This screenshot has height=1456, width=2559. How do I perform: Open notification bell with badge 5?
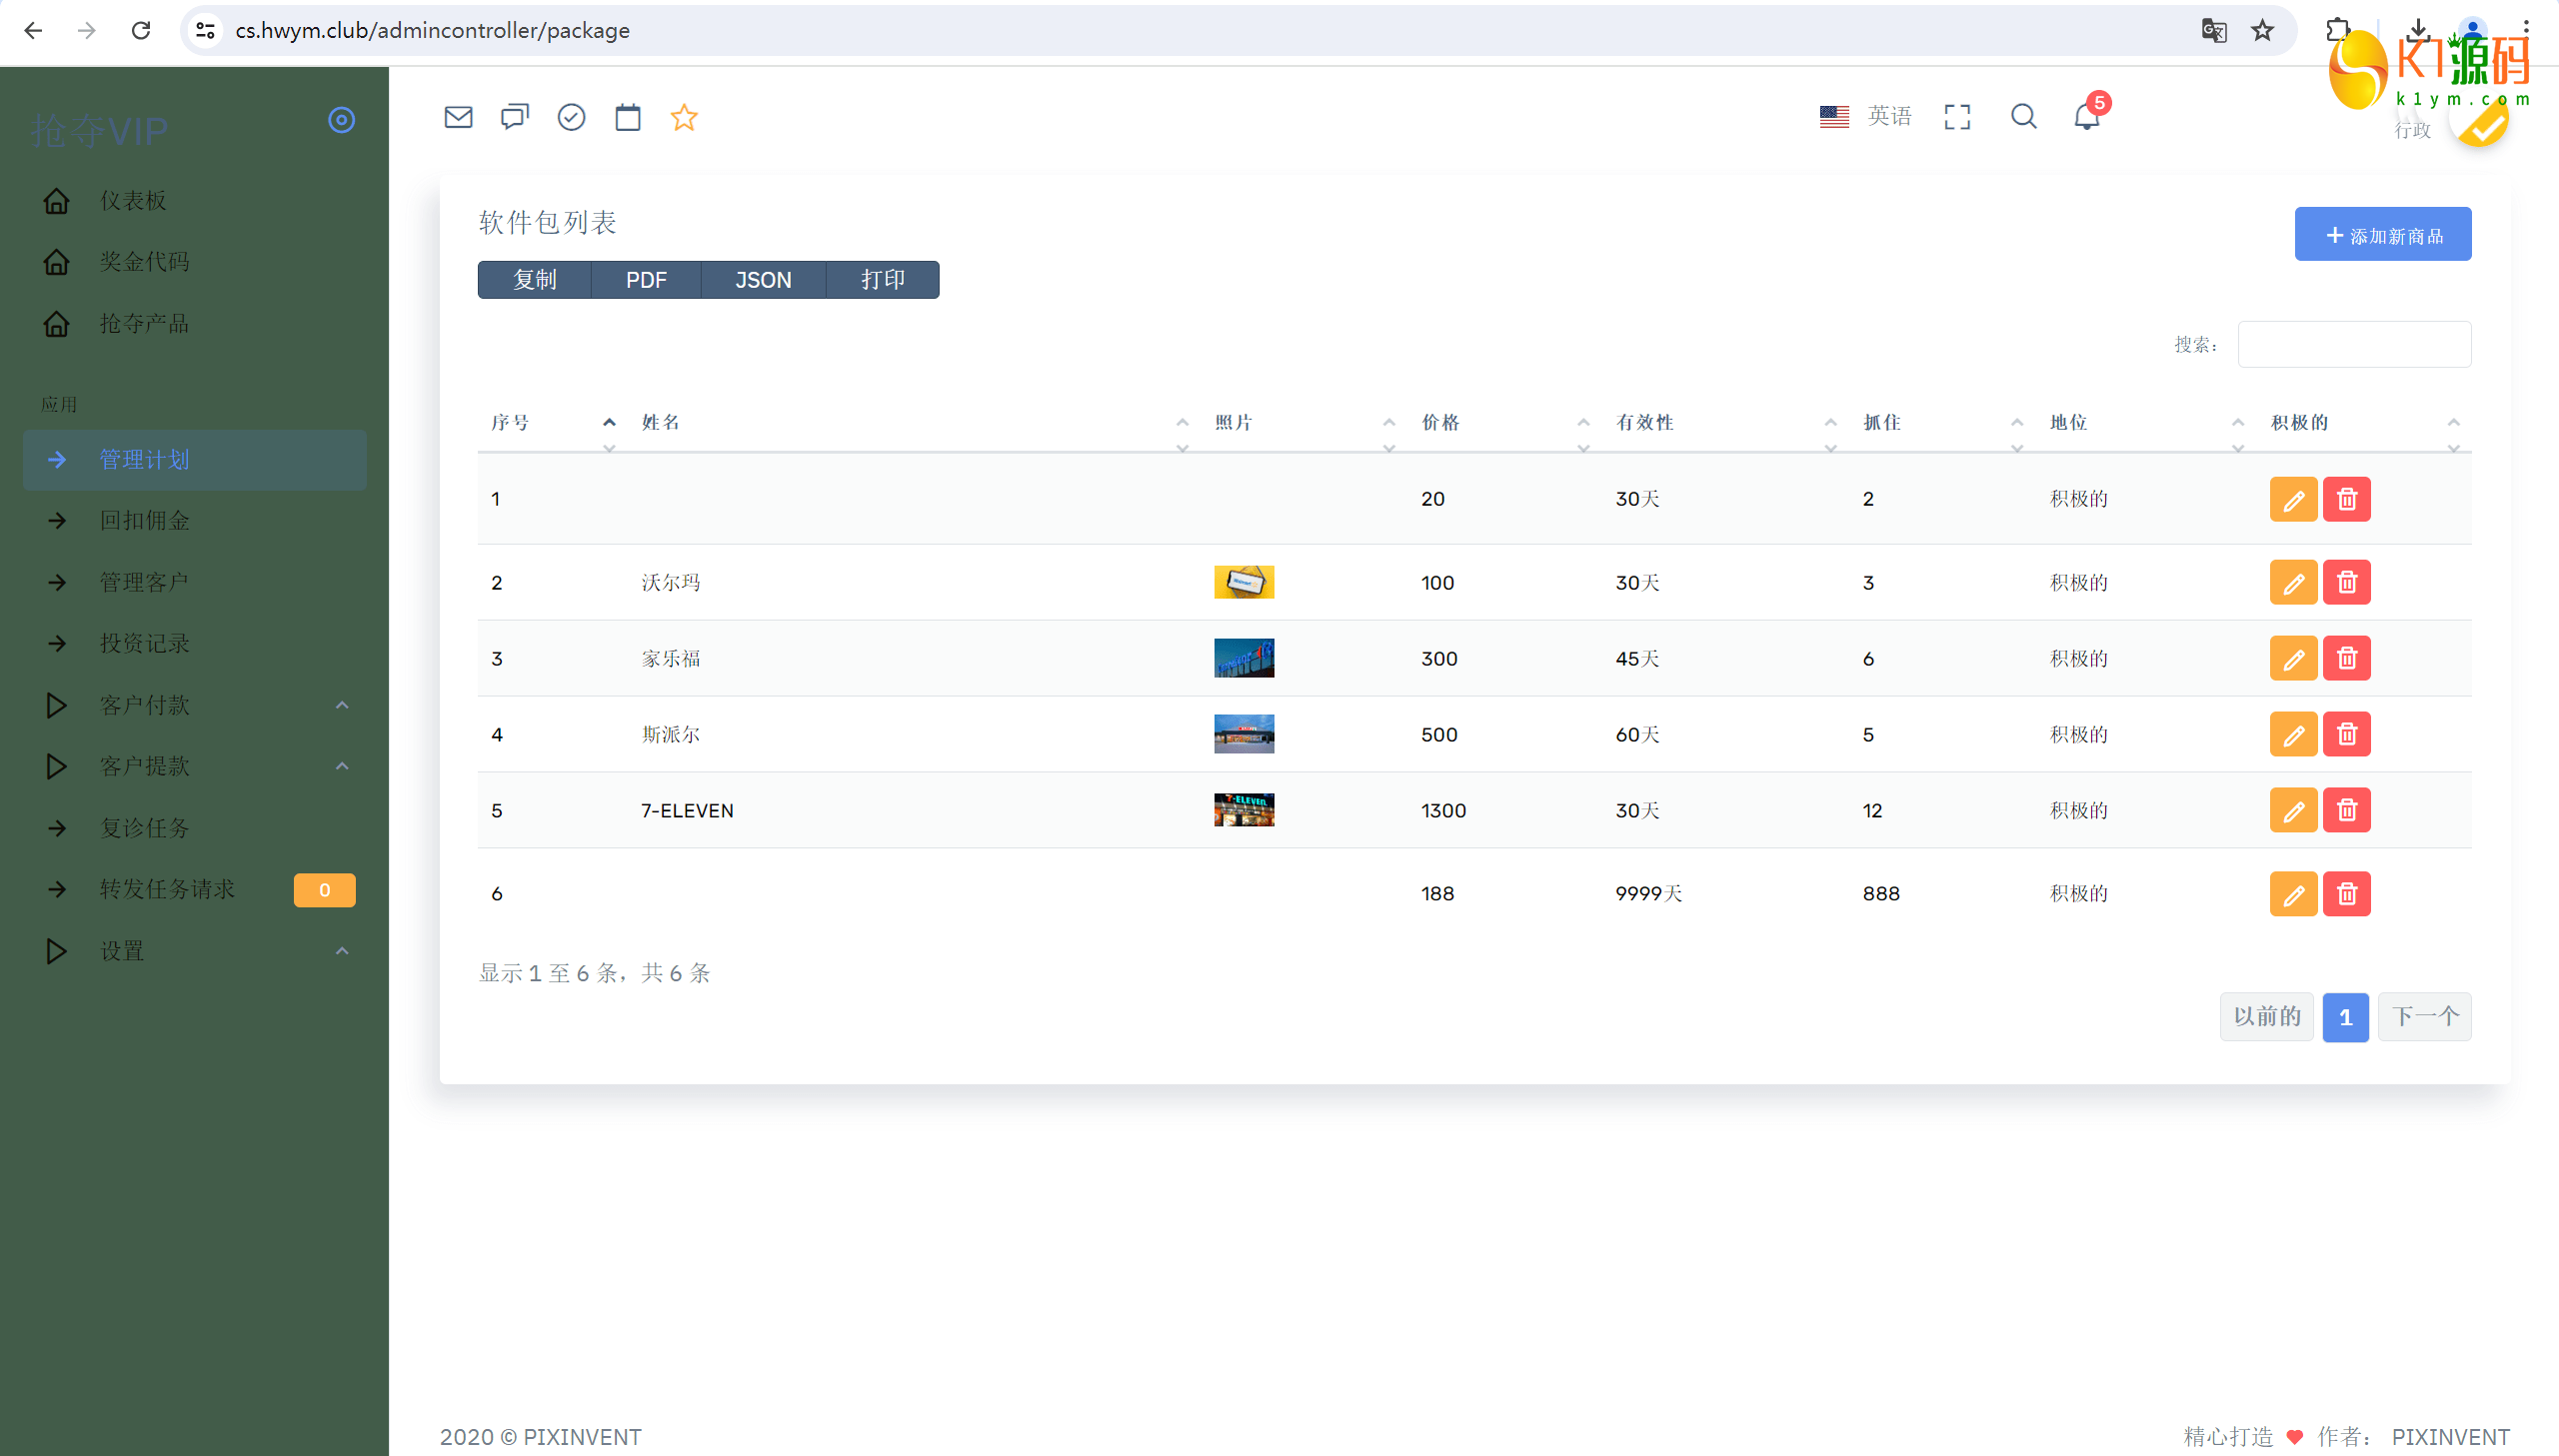pos(2087,116)
